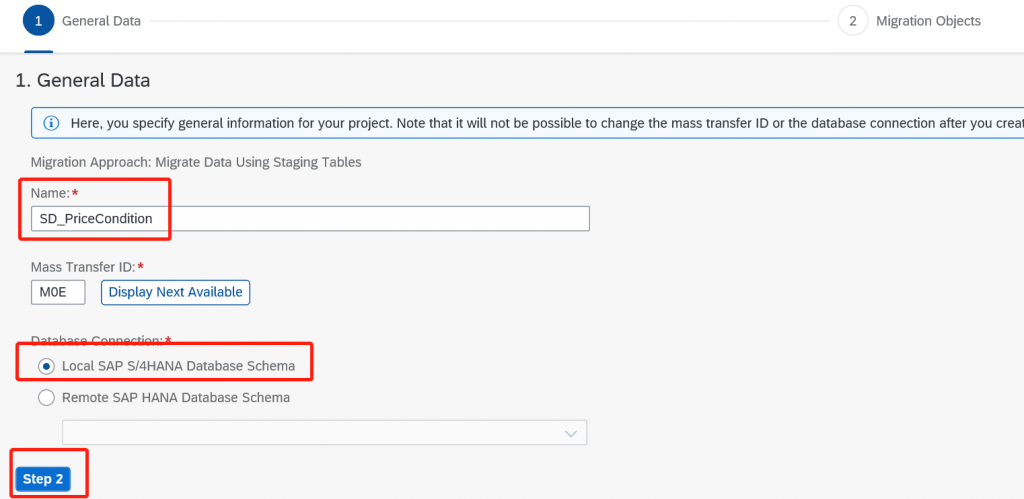
Task: Select Remote SAP HANA Database Schema radio button
Action: (x=46, y=397)
